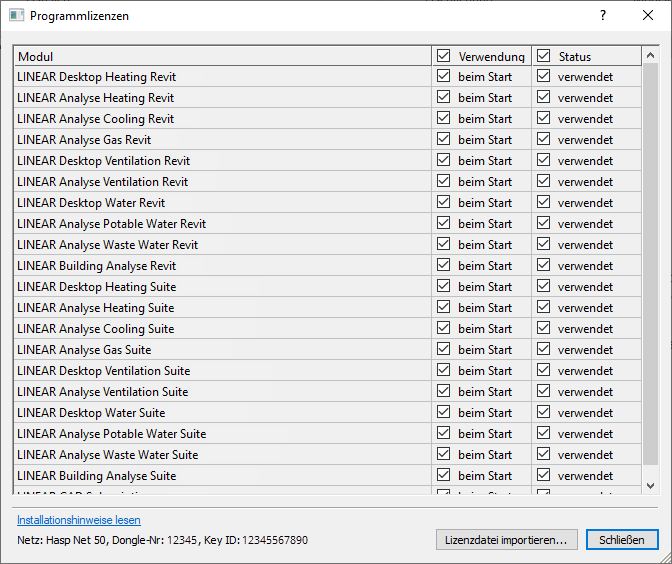Toggle verwendet for Desktop Water Suite

pos(543,412)
